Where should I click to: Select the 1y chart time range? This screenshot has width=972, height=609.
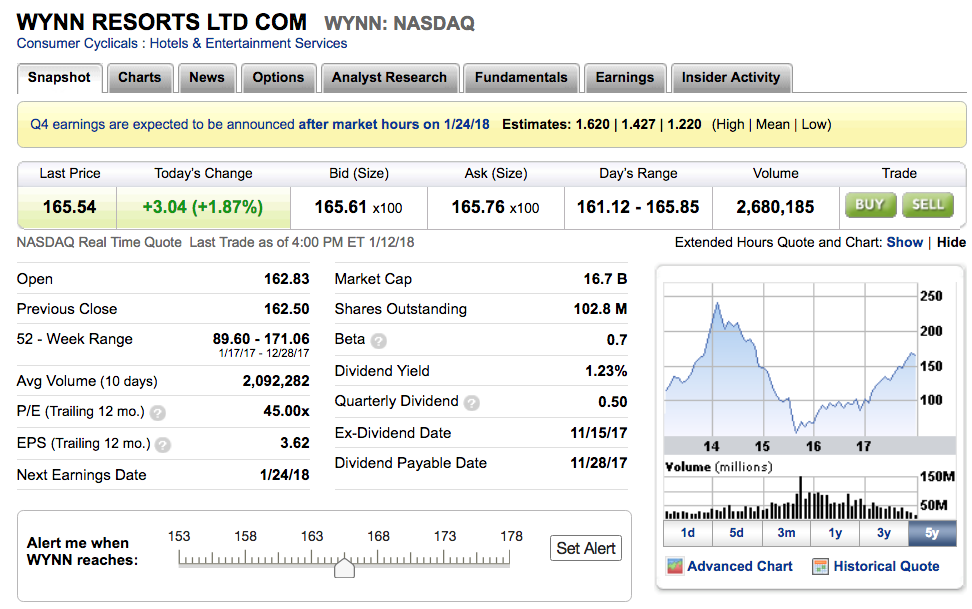click(x=835, y=533)
